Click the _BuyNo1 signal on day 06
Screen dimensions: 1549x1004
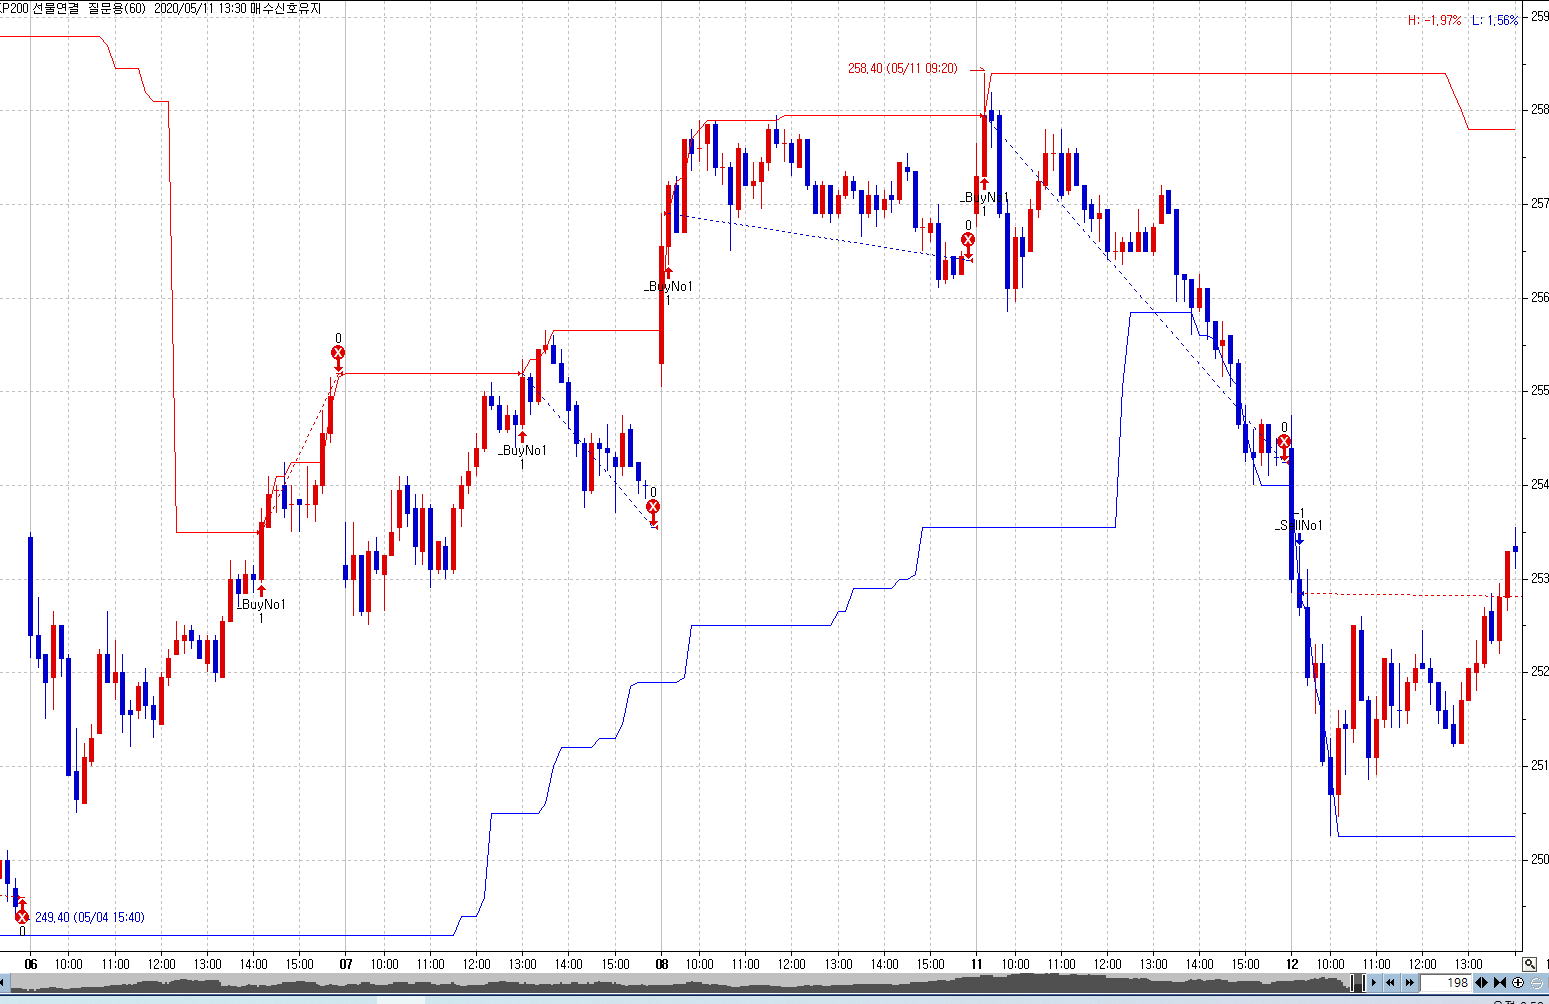click(261, 591)
